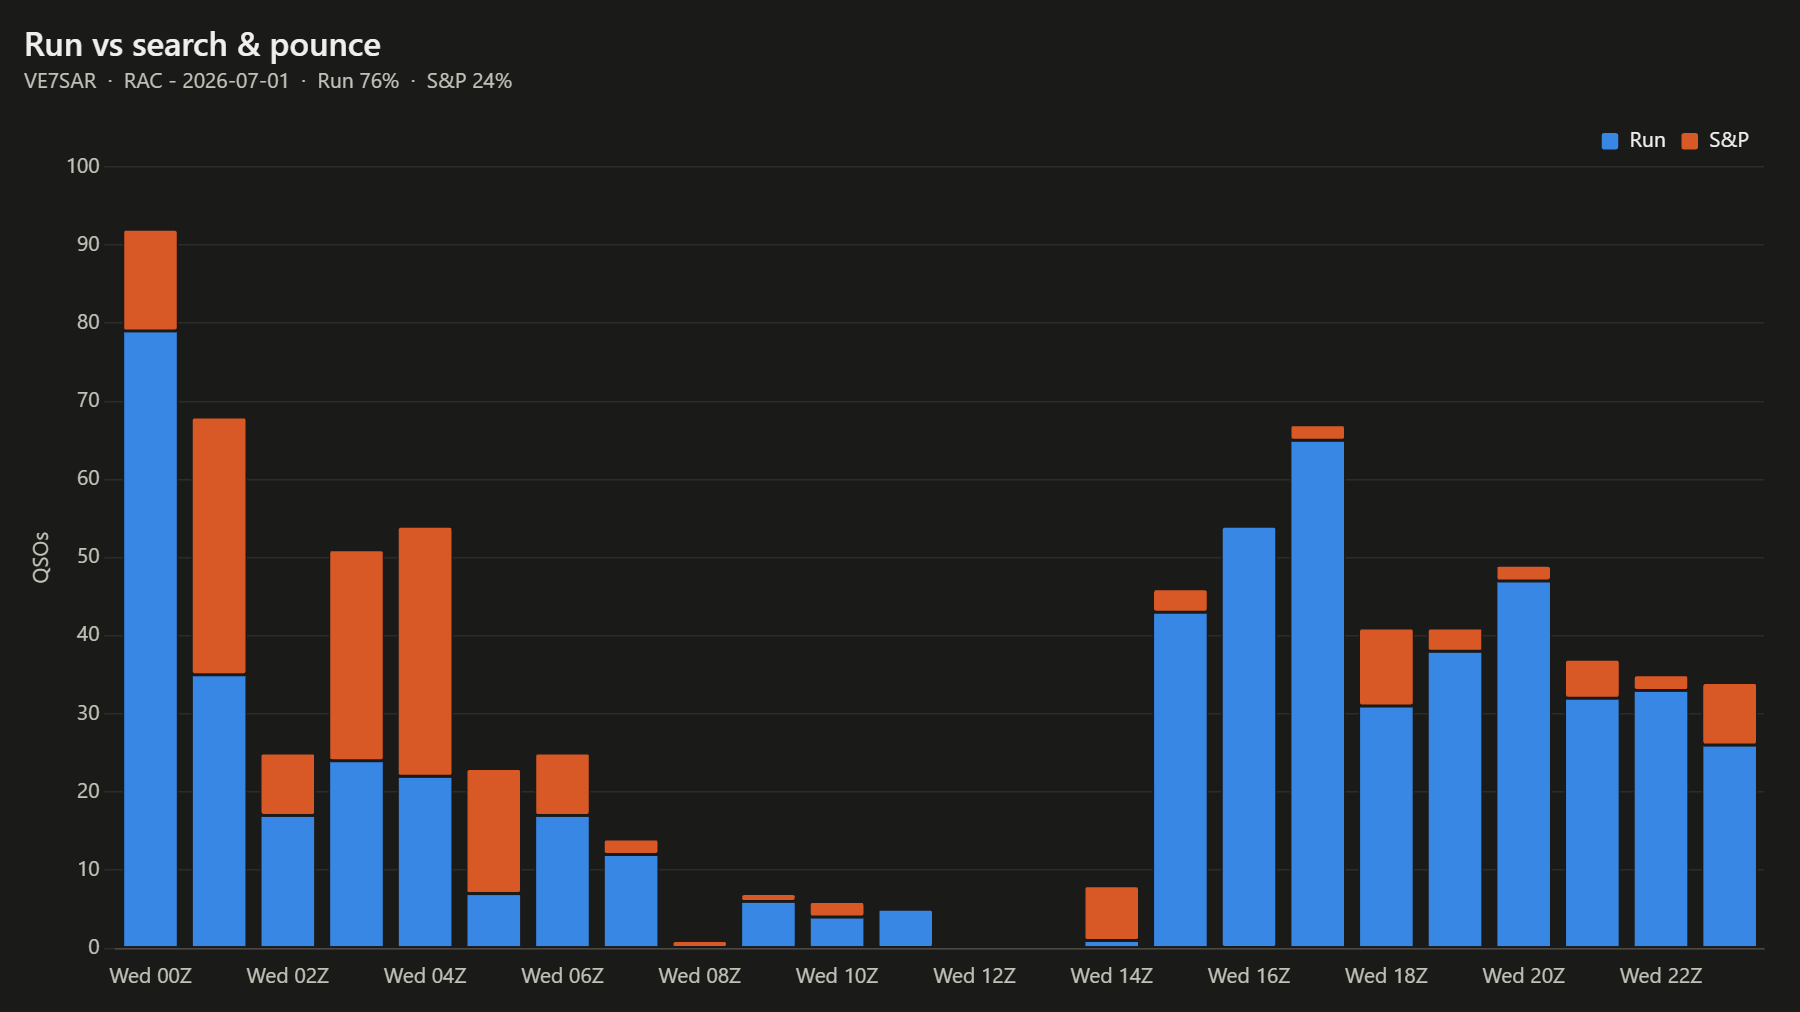Click the 'Wed 14Z' x-axis label
Viewport: 1800px width, 1012px height.
1111,976
